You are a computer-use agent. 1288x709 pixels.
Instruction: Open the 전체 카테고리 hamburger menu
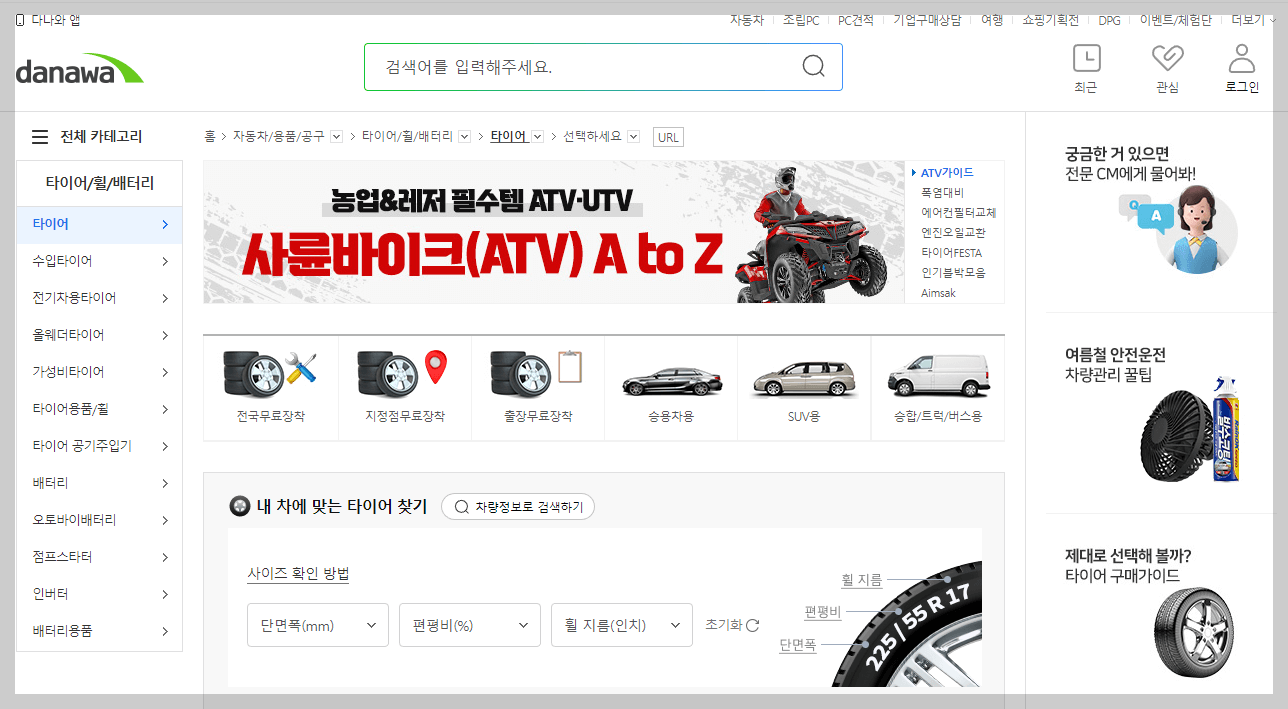tap(39, 136)
